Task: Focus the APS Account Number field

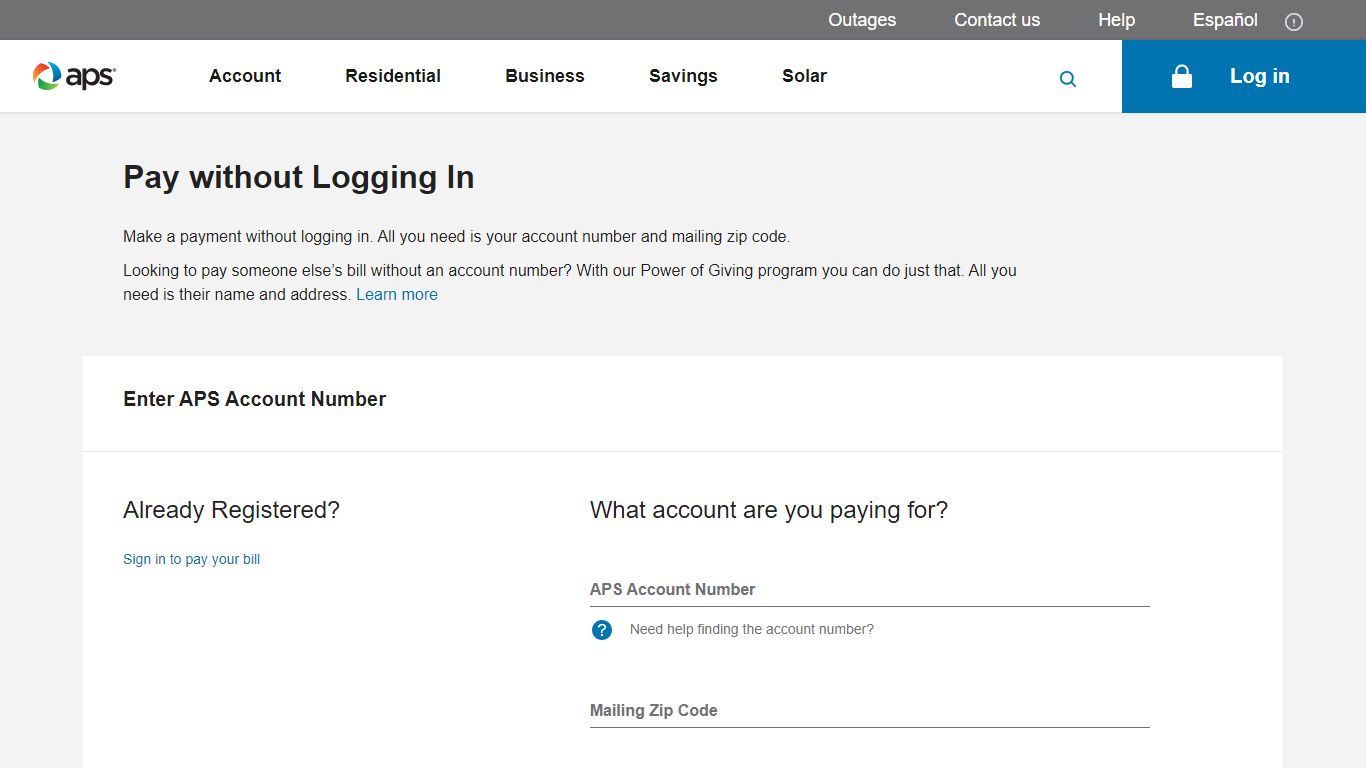Action: pyautogui.click(x=870, y=590)
